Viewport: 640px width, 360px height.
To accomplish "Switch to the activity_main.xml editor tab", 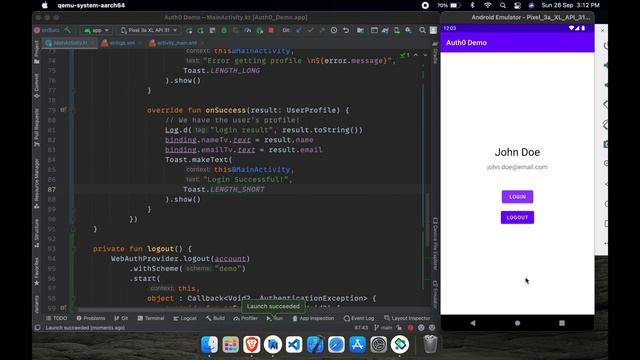I will click(176, 43).
